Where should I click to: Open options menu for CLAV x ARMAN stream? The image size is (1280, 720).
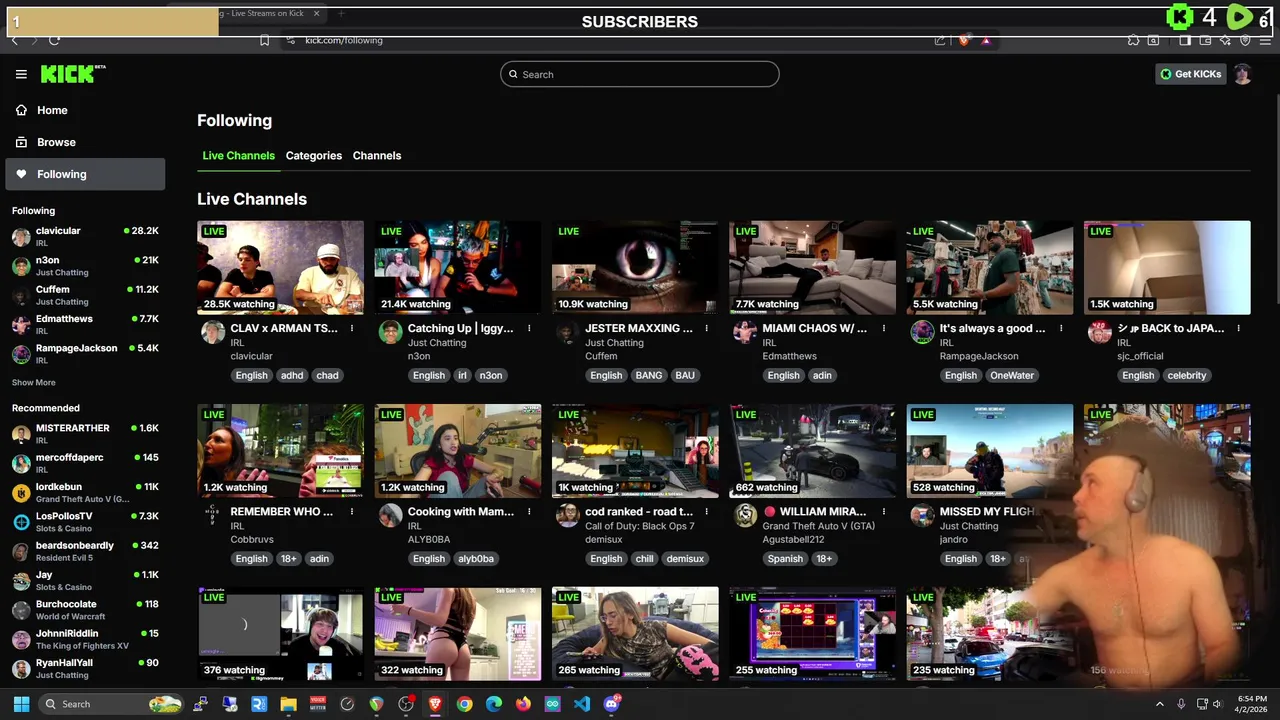pos(352,328)
